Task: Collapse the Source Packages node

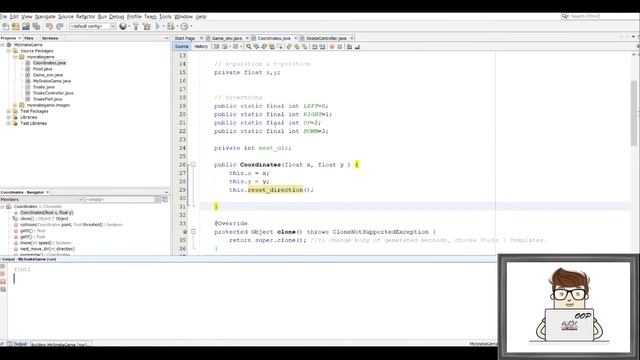Action: pos(9,51)
